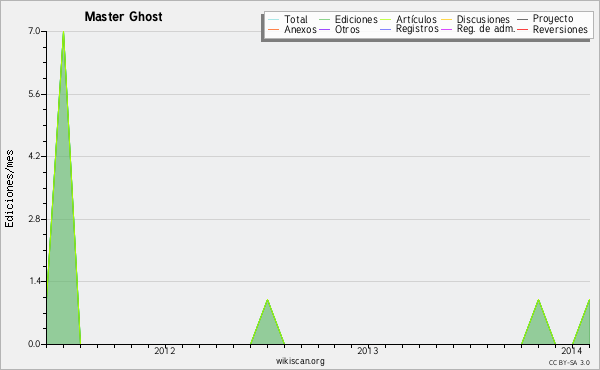Select the 'Reg. de adm.' legend entry
This screenshot has height=370, width=600.
(486, 29)
